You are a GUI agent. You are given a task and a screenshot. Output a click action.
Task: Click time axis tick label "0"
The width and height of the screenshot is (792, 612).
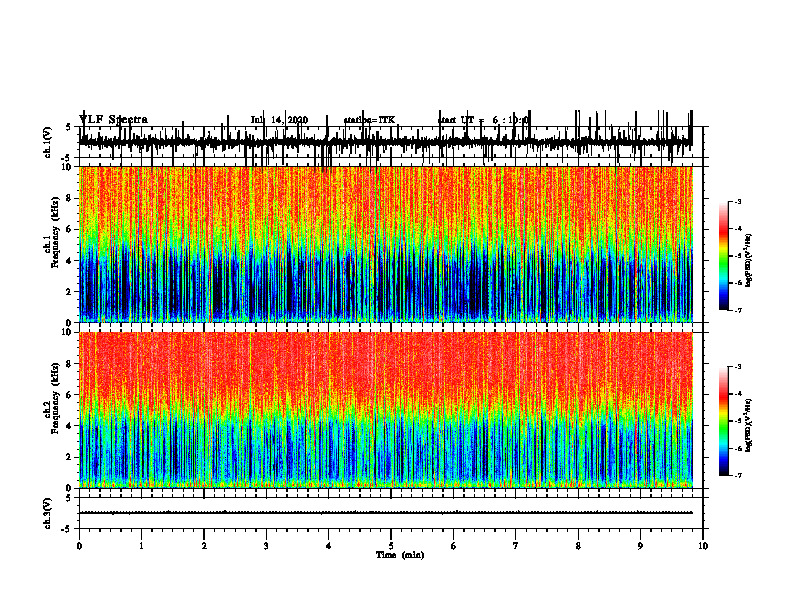tap(79, 546)
